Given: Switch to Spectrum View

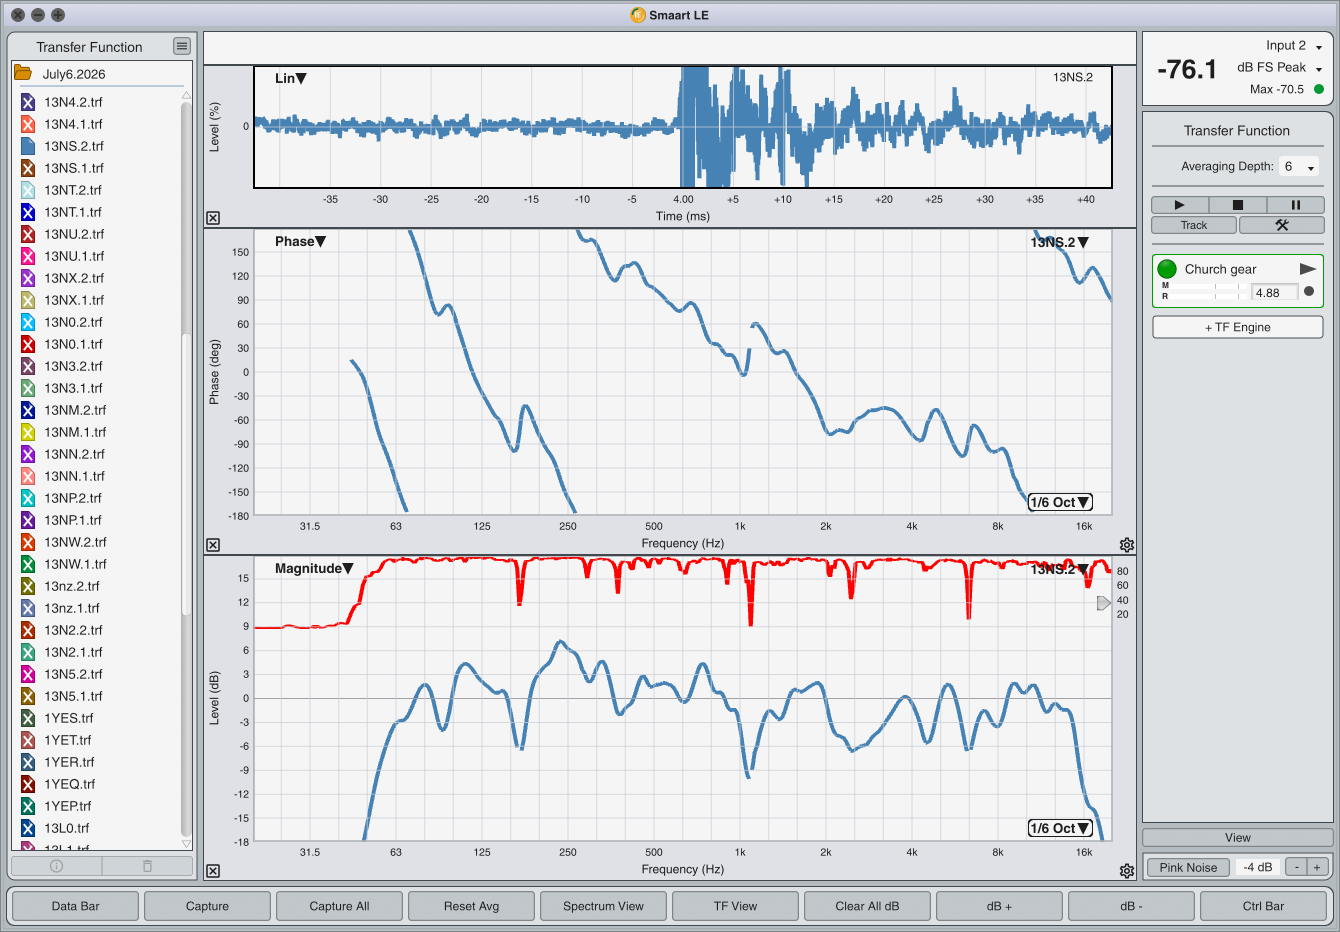Looking at the screenshot, I should [x=603, y=906].
